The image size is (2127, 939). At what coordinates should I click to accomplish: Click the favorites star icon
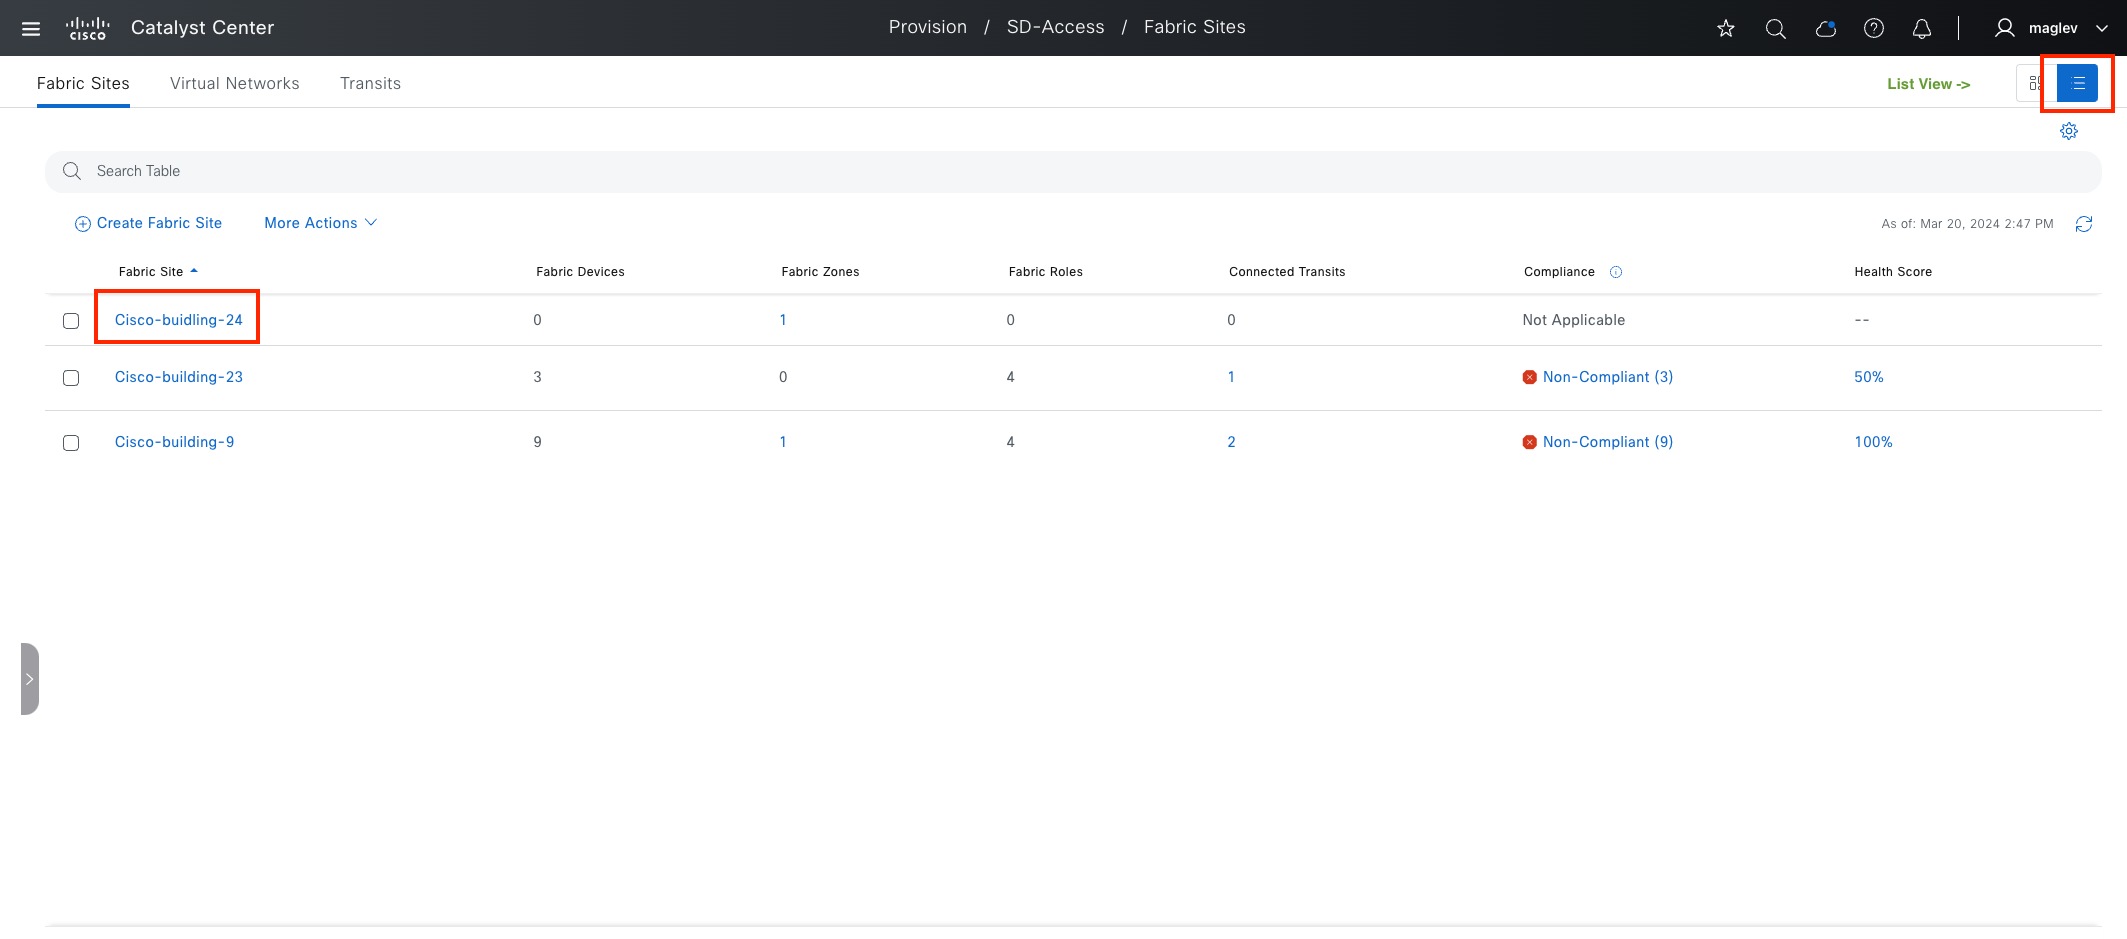[1726, 29]
